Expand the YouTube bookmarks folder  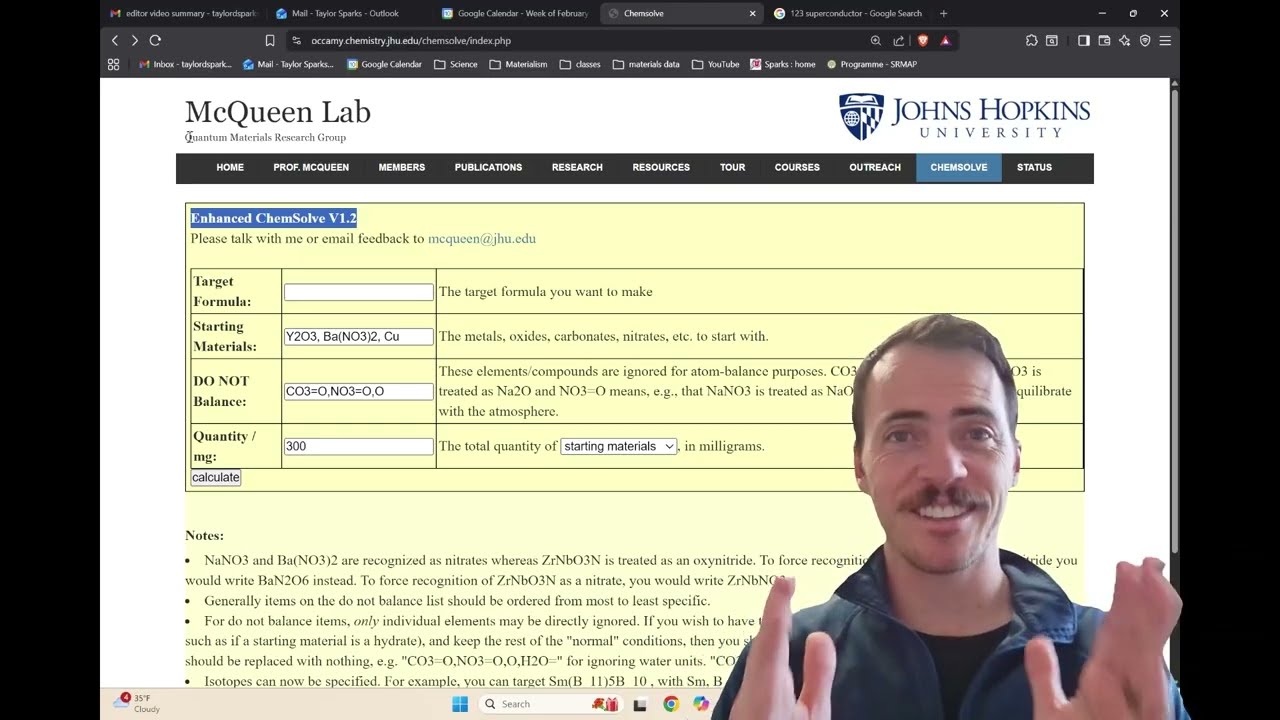(716, 64)
